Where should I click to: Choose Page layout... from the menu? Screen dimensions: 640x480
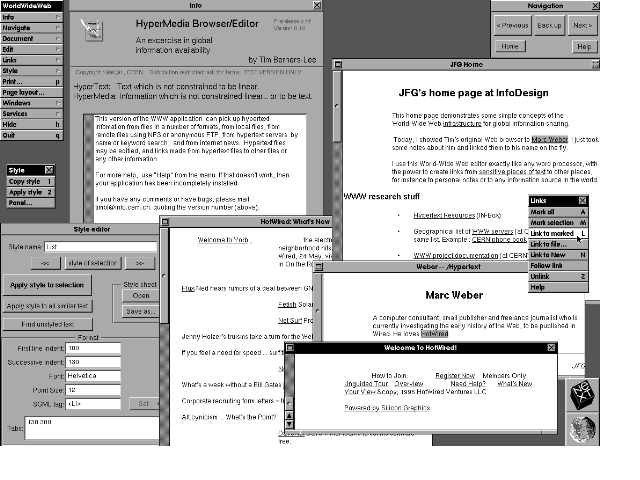tap(31, 92)
